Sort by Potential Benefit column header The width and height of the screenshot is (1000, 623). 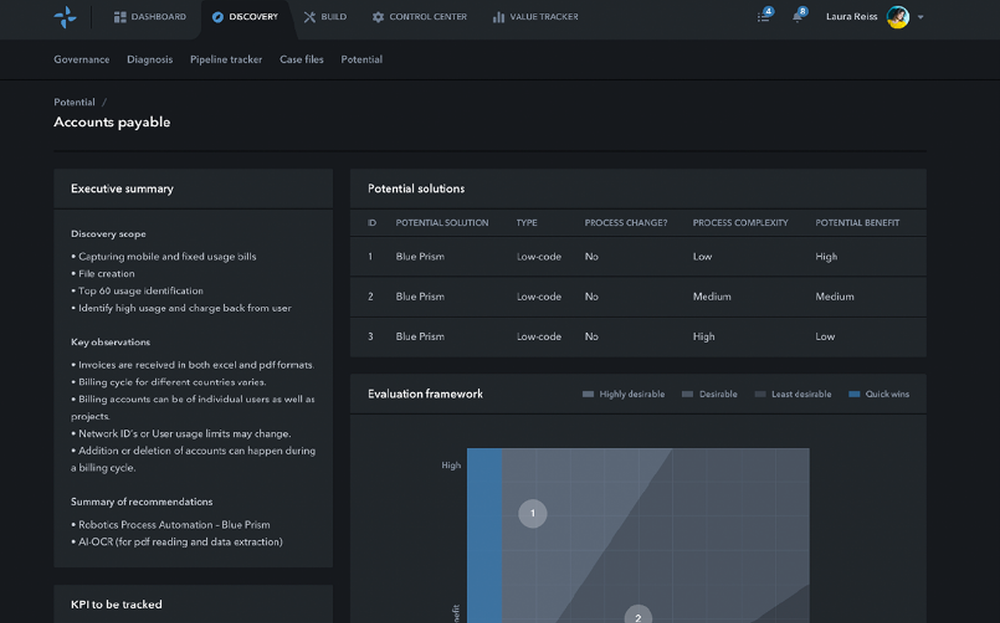[x=857, y=223]
